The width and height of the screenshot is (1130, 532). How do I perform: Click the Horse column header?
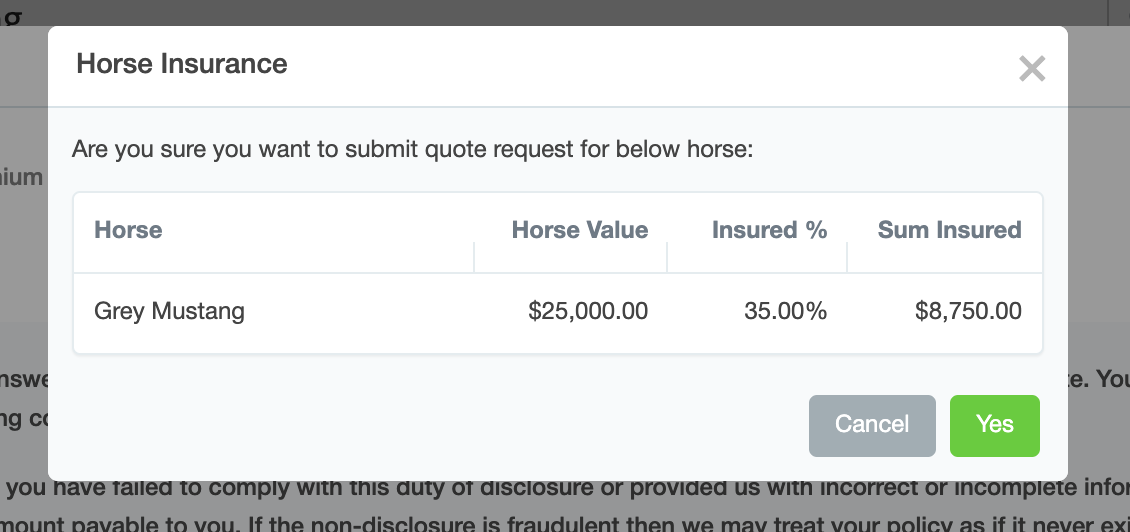tap(128, 230)
